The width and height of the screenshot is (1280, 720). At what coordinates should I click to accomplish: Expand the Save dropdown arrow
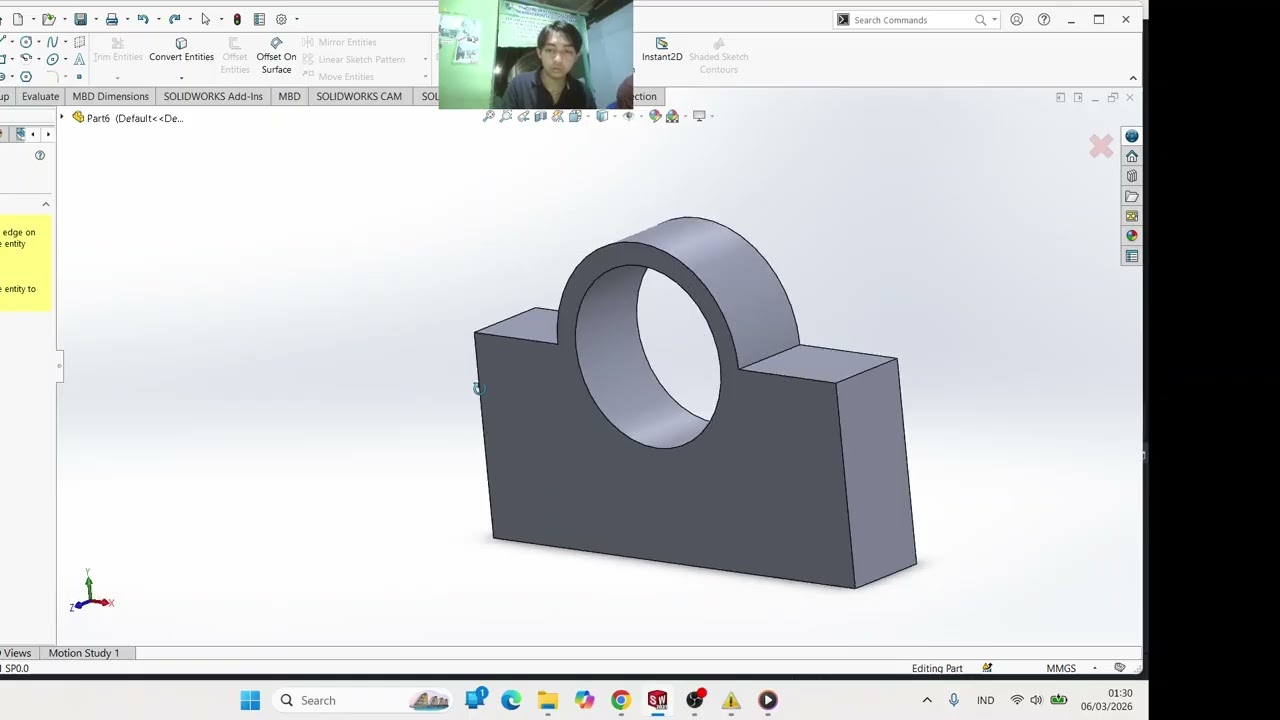[x=96, y=19]
